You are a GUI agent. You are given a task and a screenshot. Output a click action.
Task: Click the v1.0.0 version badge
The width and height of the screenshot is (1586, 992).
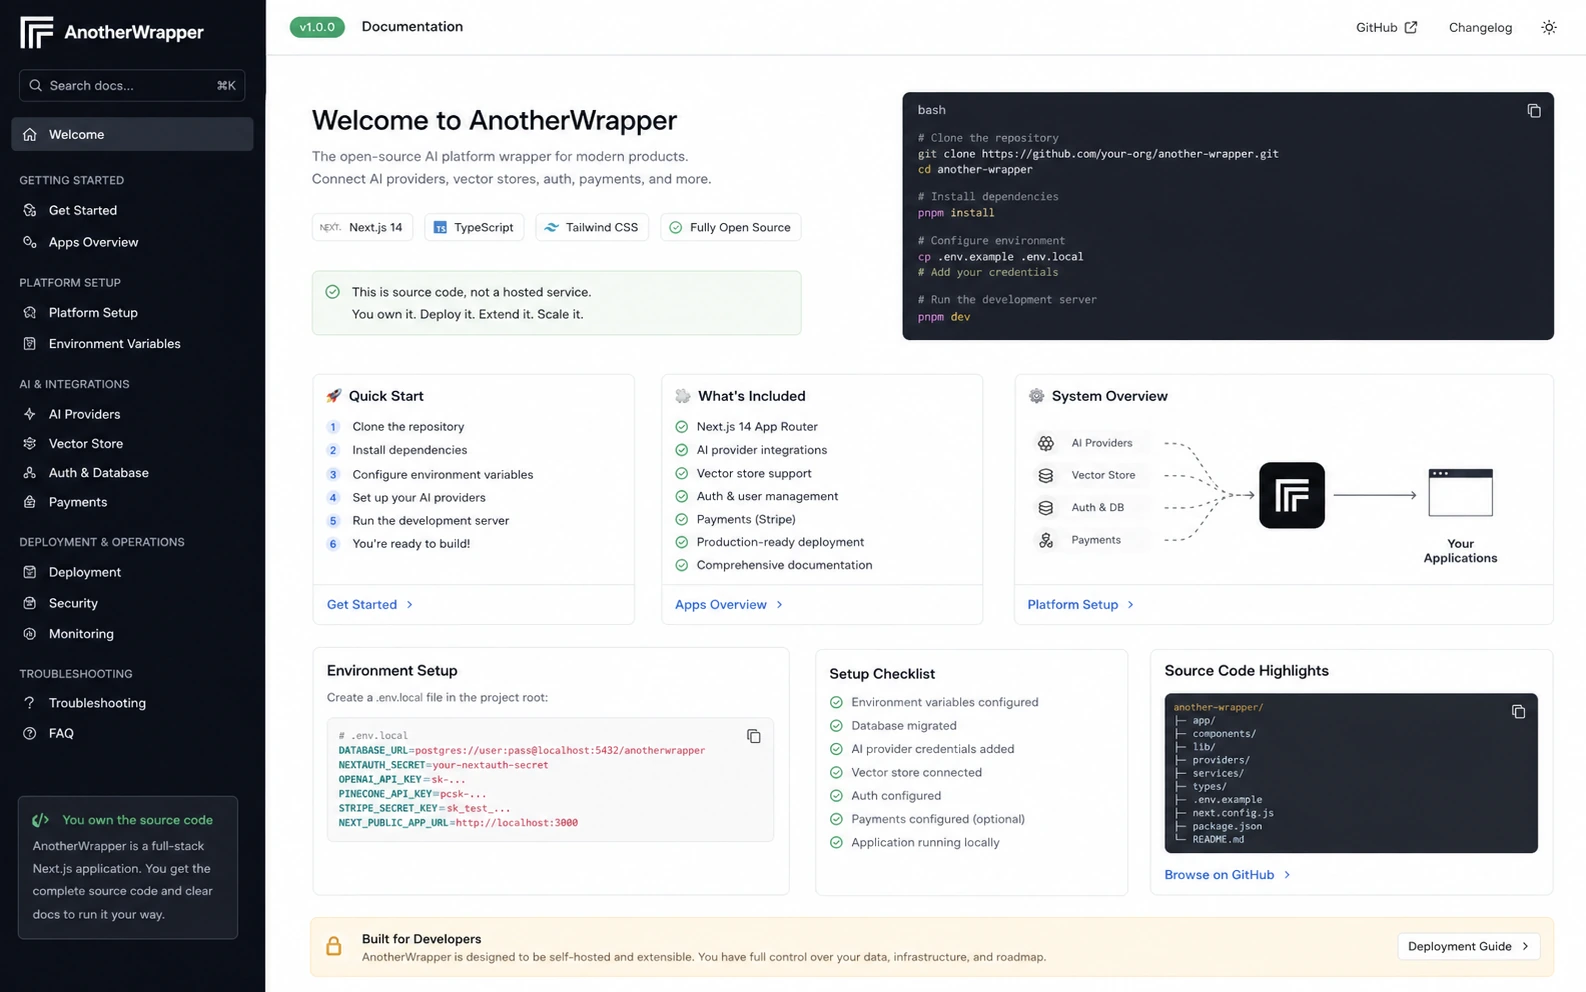pos(317,27)
